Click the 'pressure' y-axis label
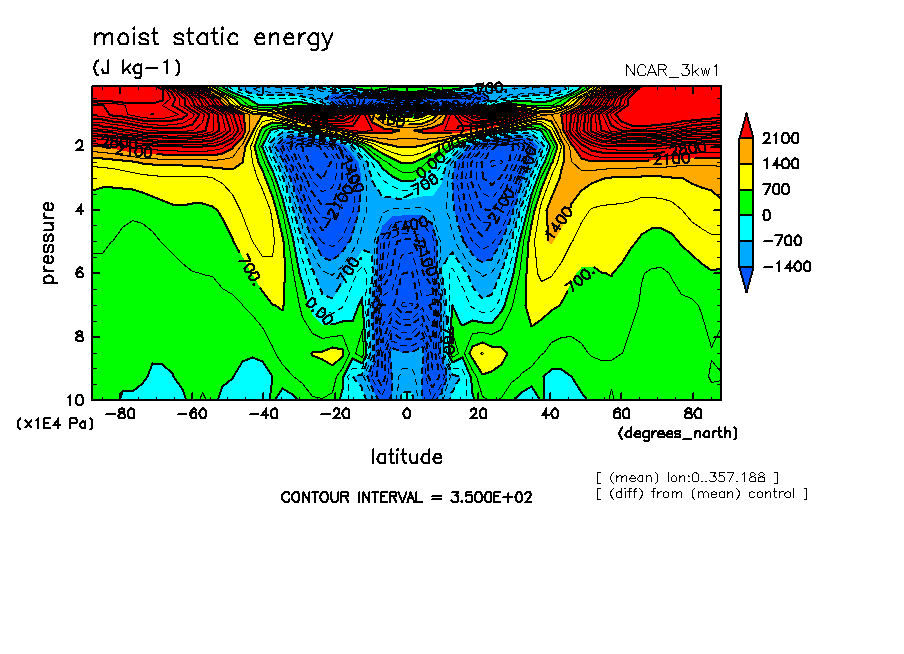This screenshot has width=904, height=654. tap(48, 243)
